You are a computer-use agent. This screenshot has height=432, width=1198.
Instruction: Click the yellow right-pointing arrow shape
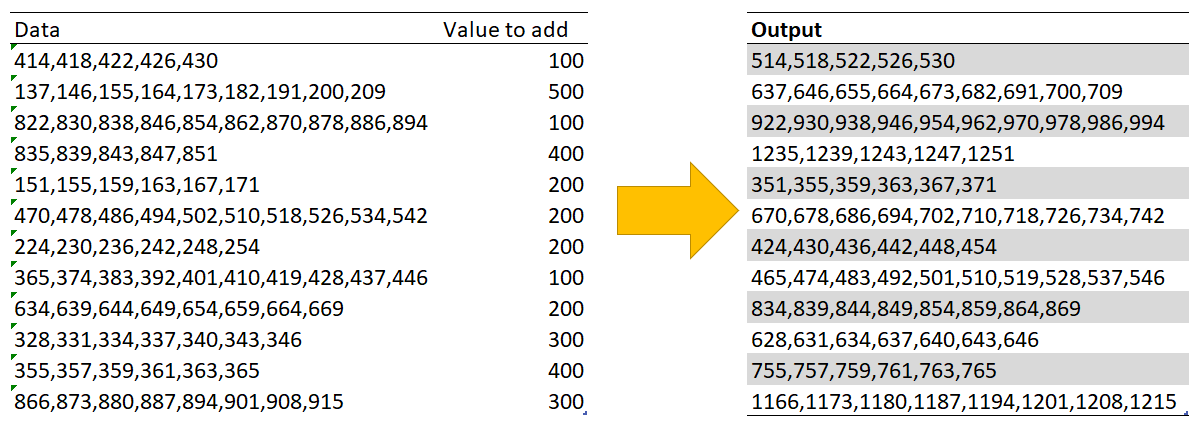670,214
